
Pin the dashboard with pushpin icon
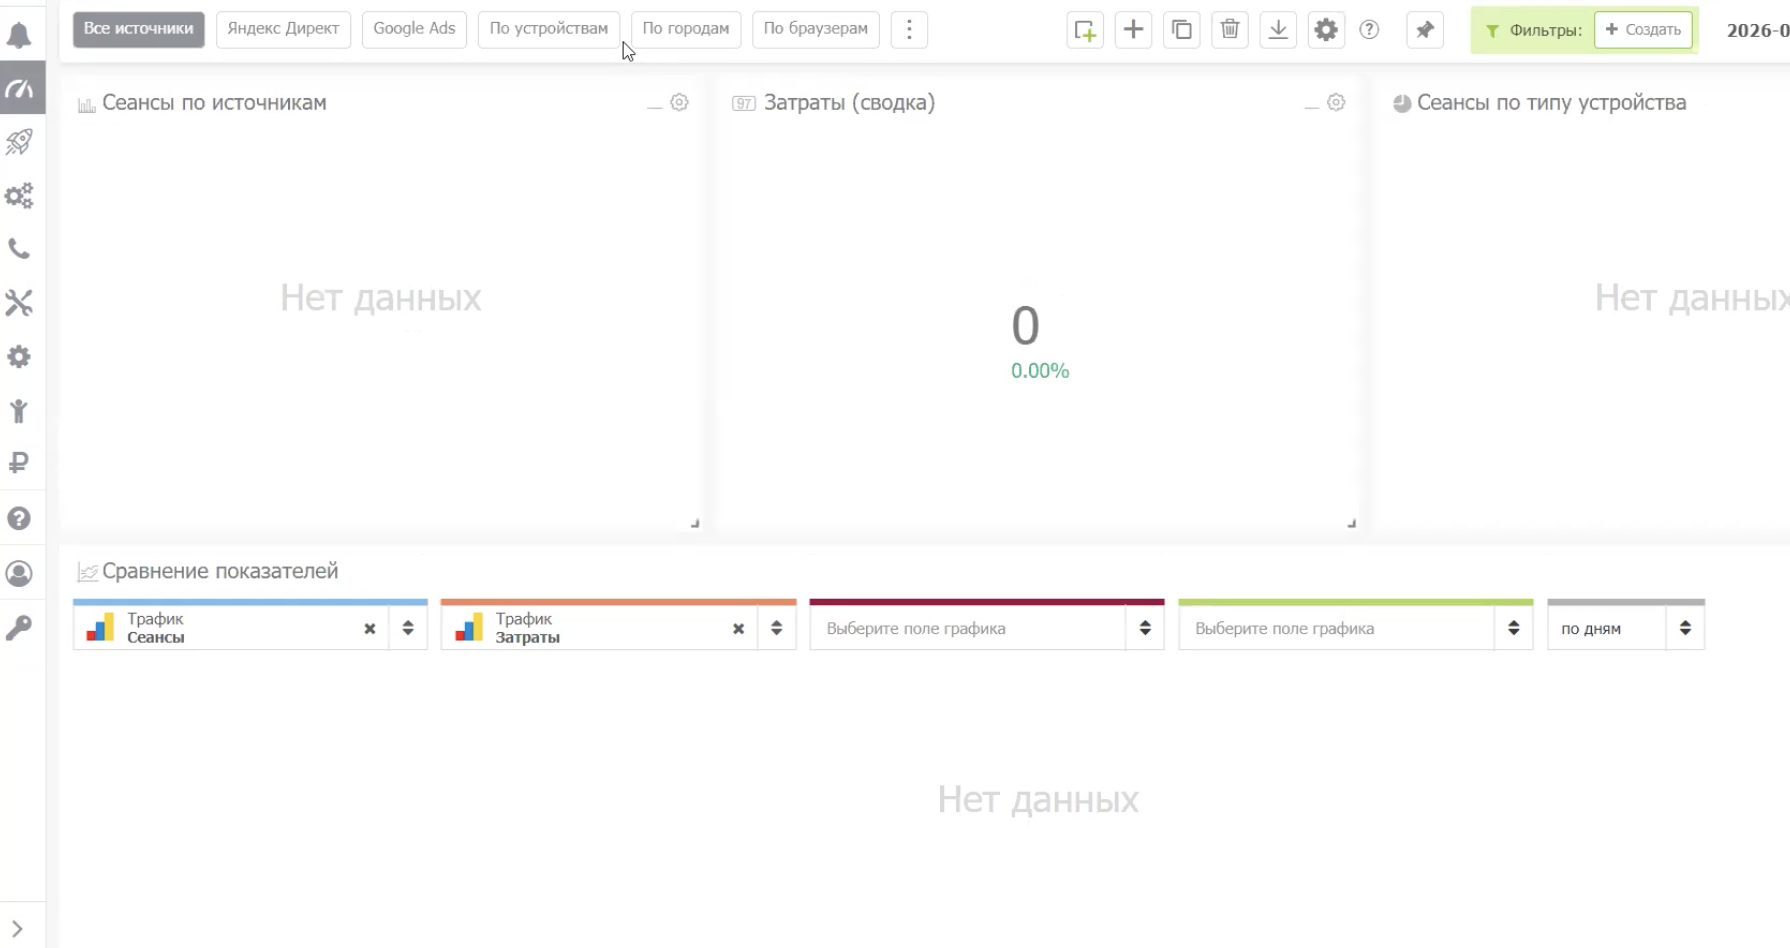(x=1424, y=30)
